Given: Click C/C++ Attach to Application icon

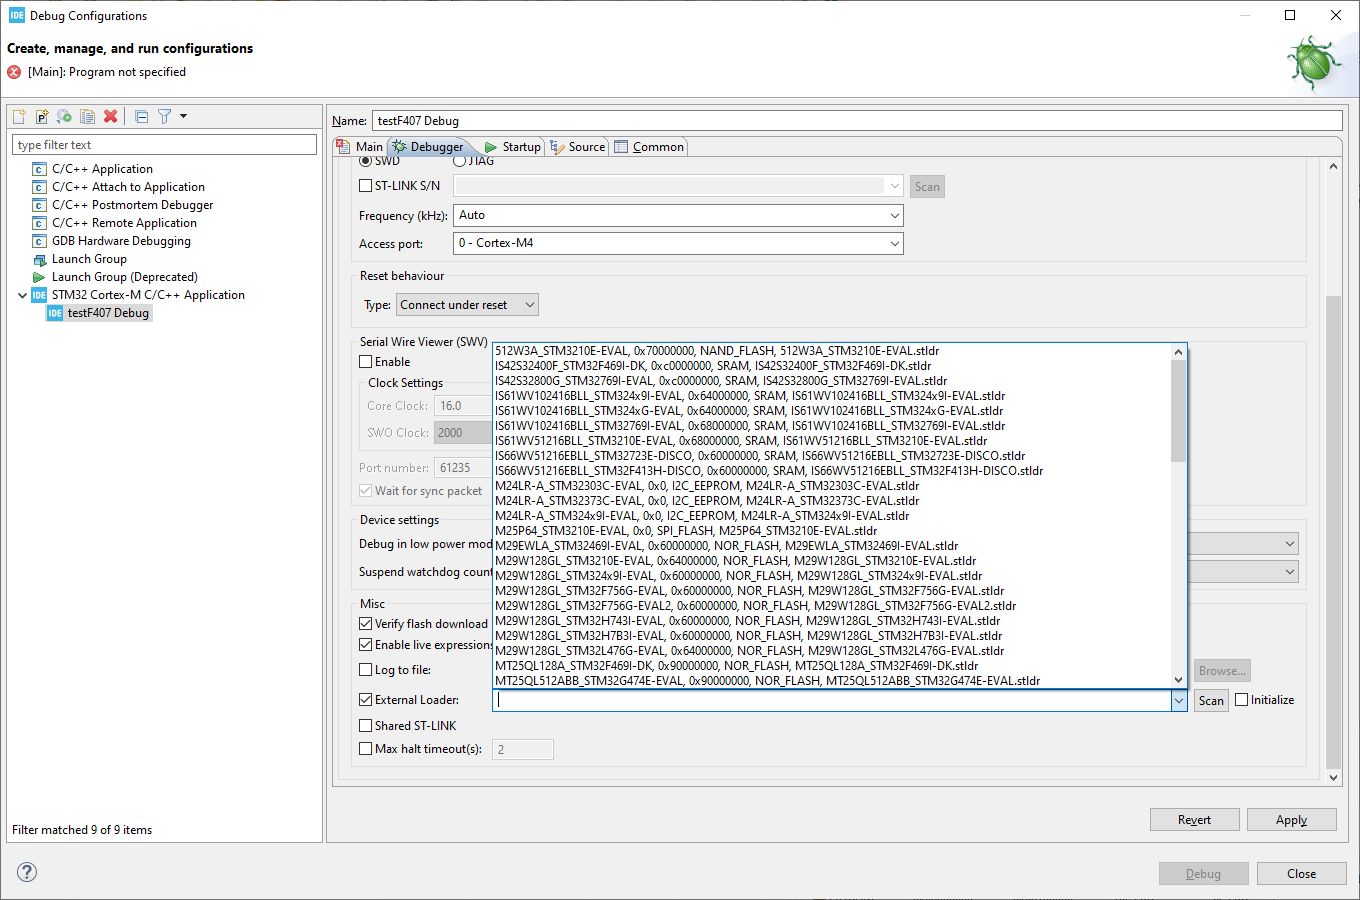Looking at the screenshot, I should (x=39, y=187).
